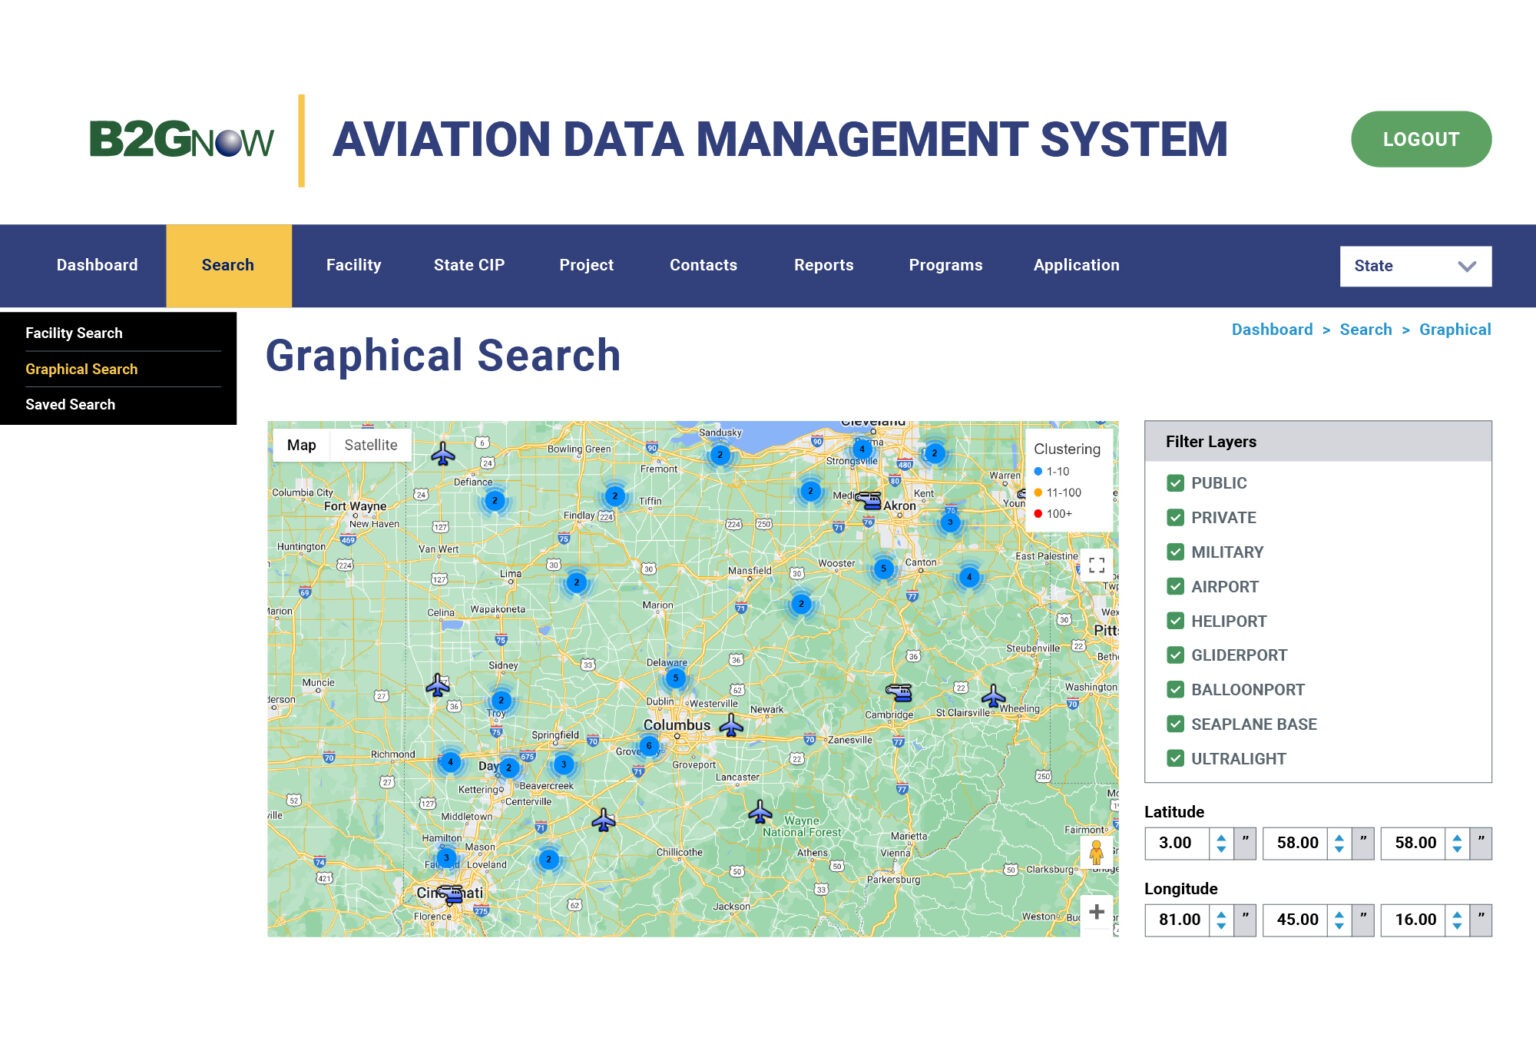Click the airplane marker beside Columbus

point(732,725)
